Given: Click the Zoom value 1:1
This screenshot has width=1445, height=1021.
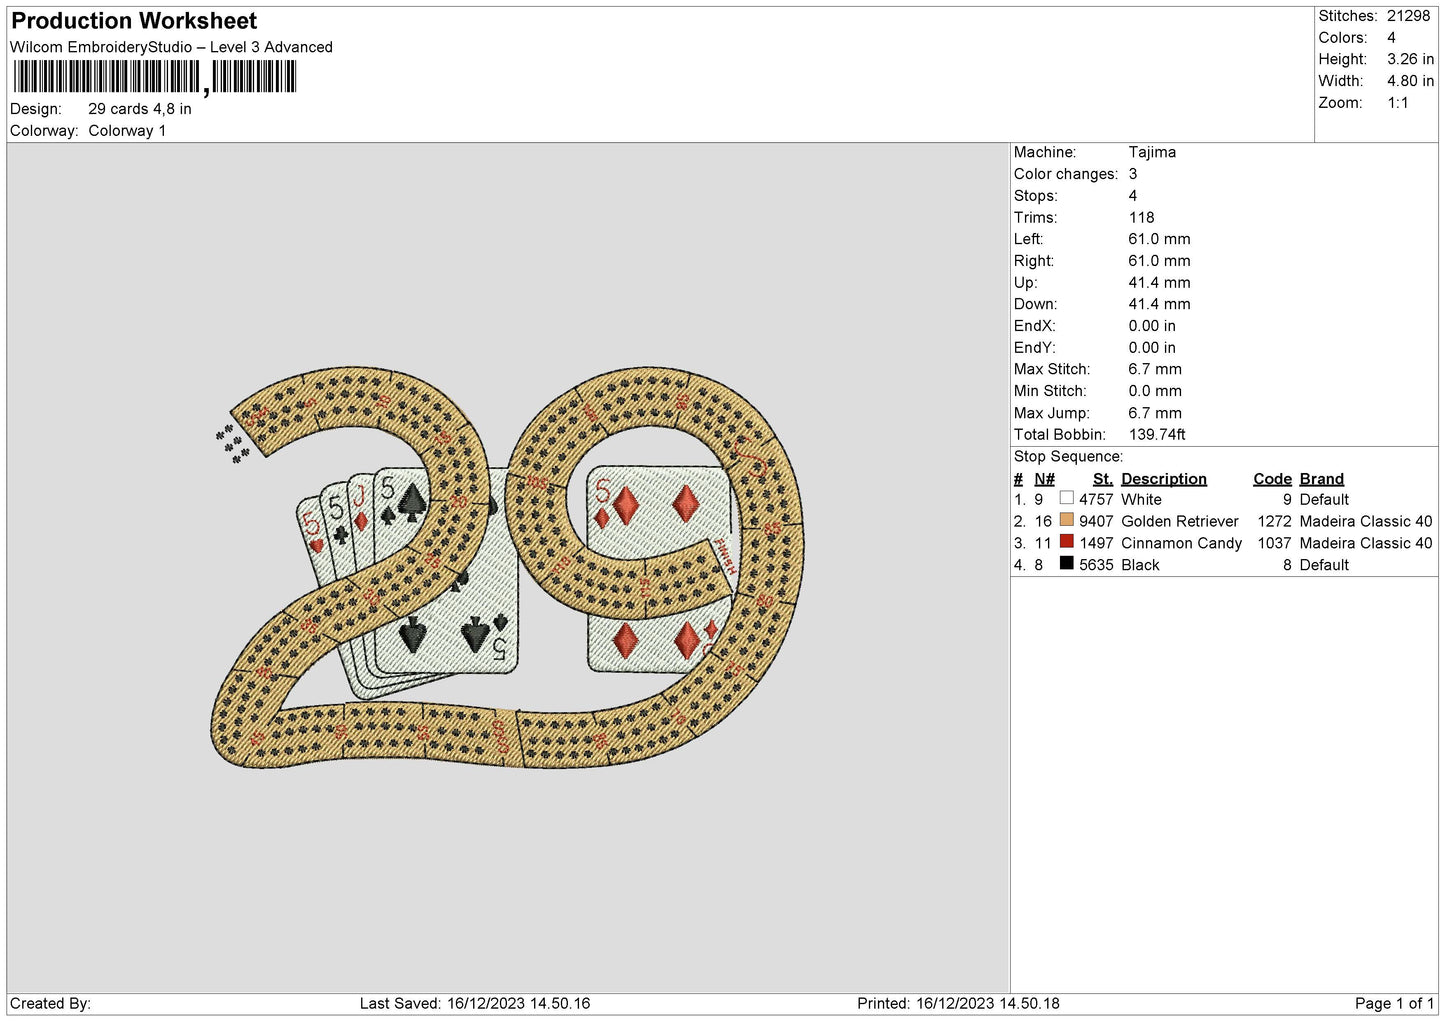Looking at the screenshot, I should (x=1397, y=103).
